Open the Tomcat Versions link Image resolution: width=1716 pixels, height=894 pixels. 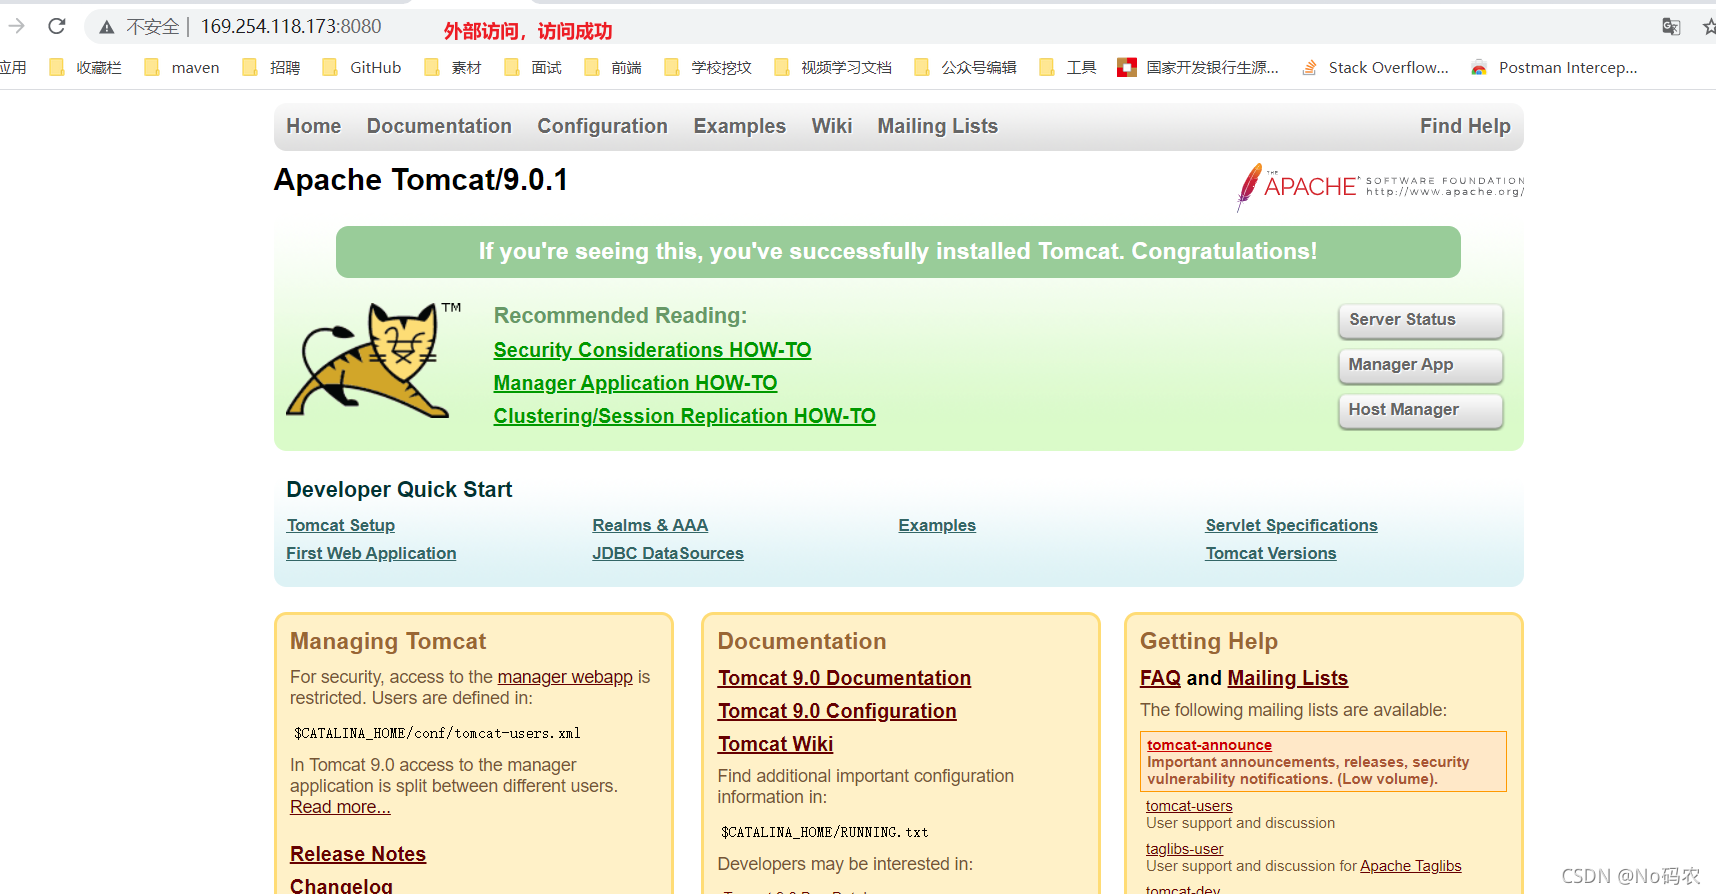point(1271,553)
